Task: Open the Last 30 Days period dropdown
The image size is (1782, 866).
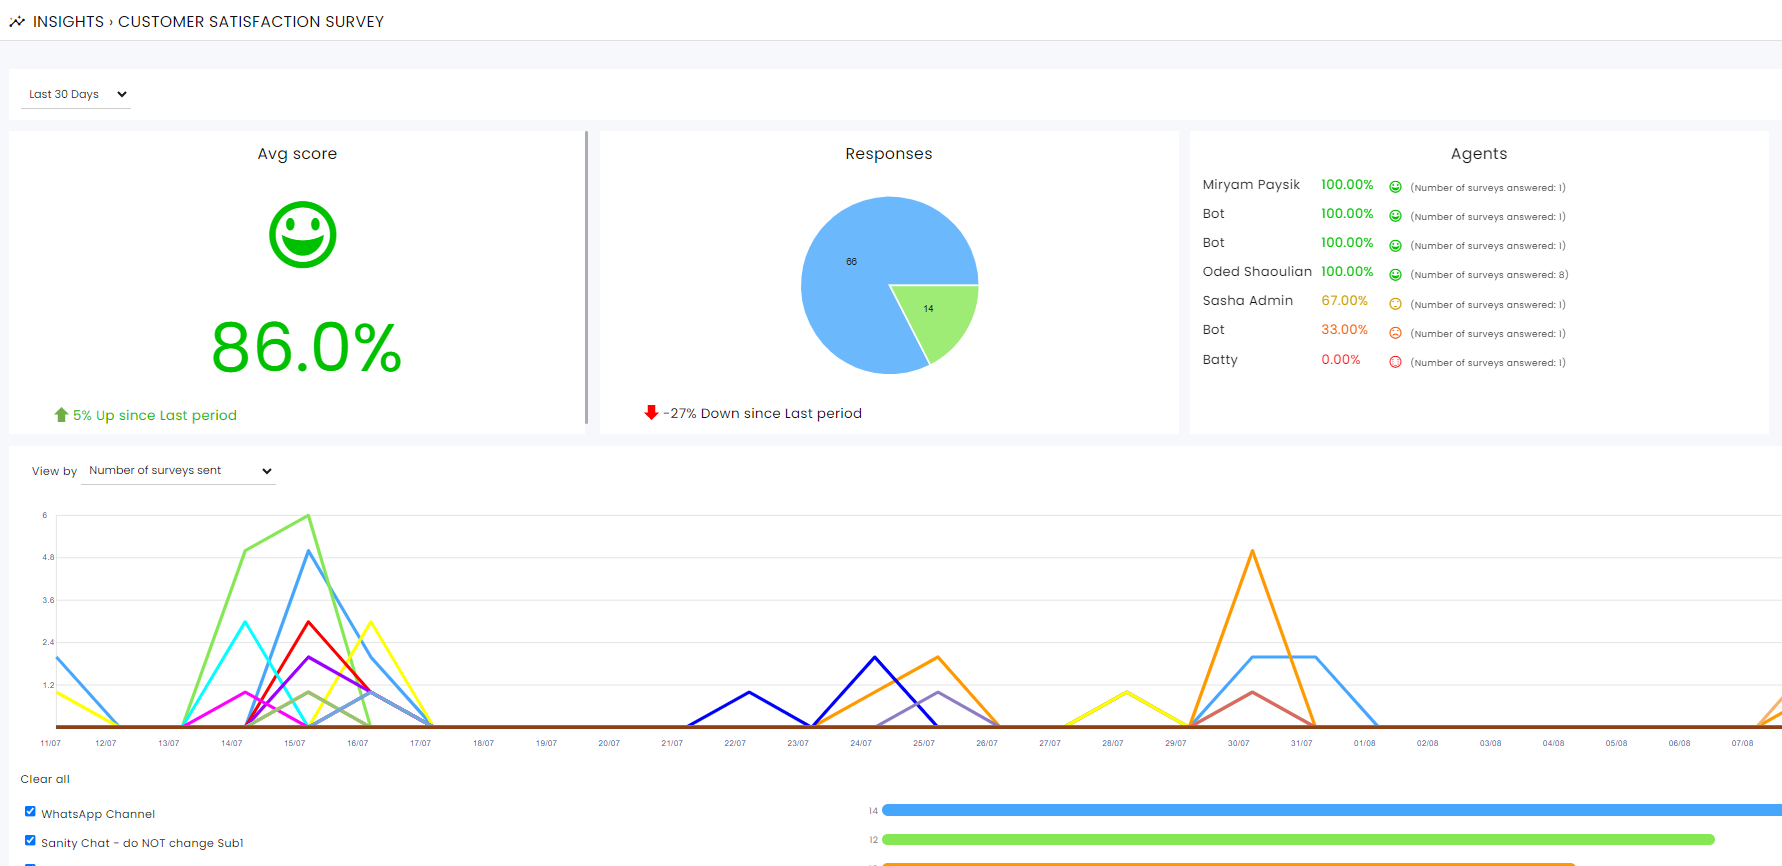Action: point(76,94)
